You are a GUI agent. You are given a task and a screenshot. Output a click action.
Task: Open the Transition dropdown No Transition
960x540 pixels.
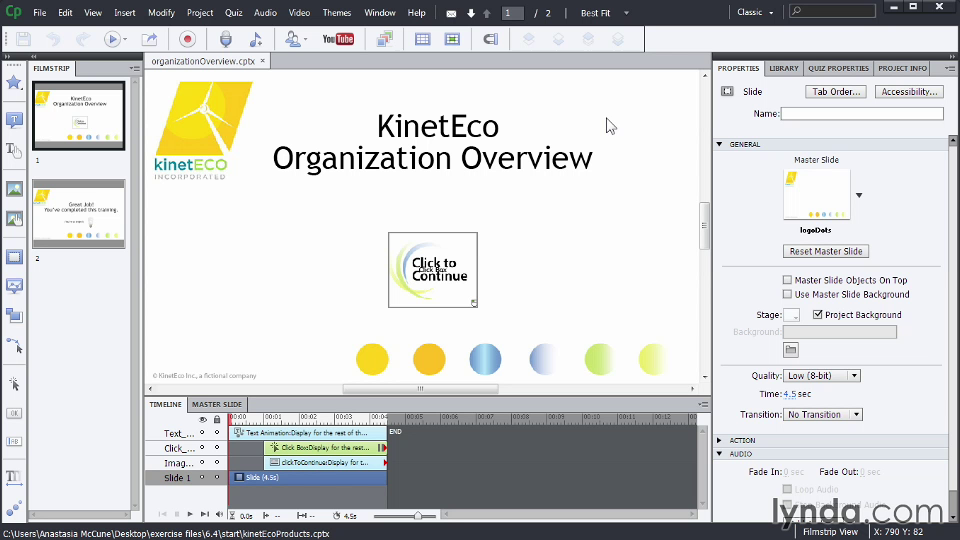823,414
